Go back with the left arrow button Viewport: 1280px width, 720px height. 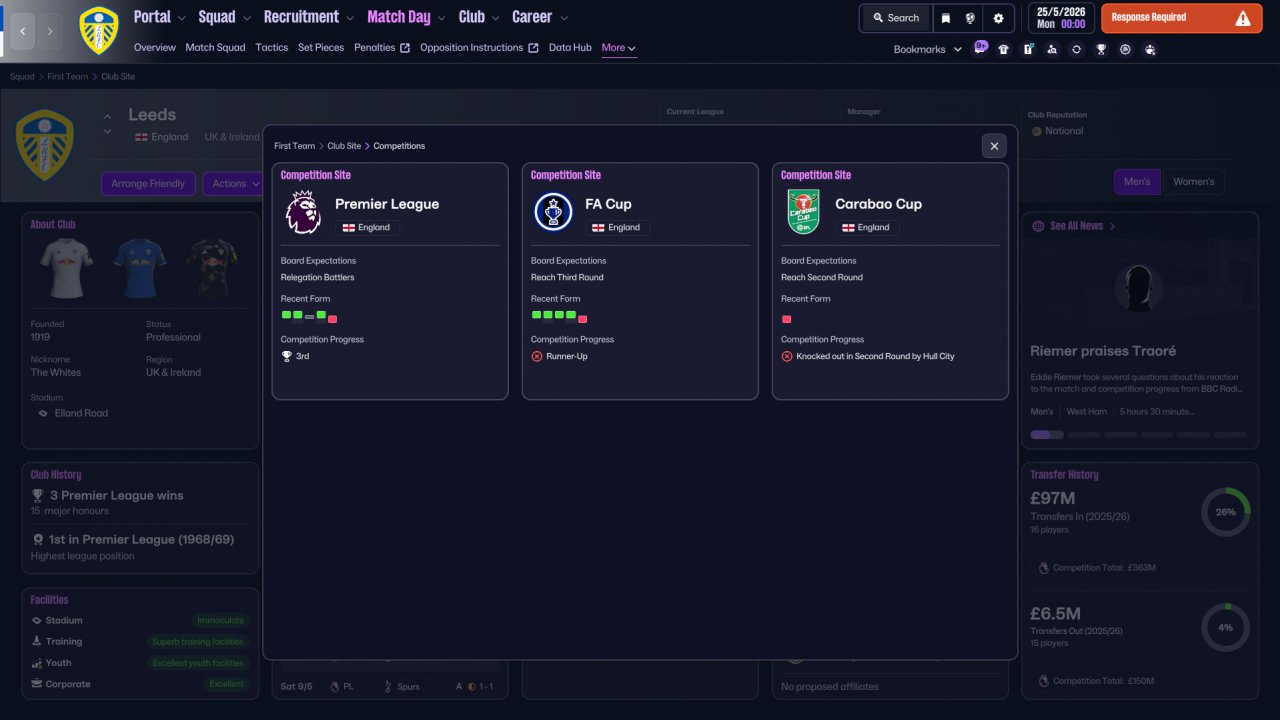click(x=22, y=31)
